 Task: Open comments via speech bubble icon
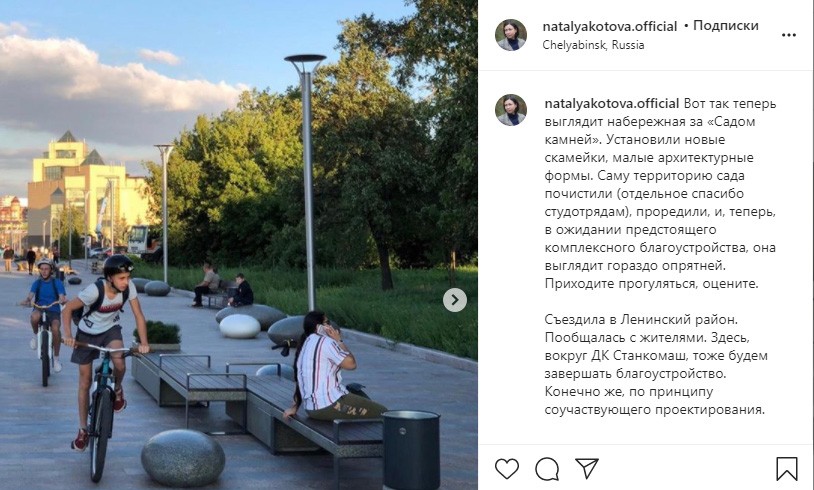[547, 469]
